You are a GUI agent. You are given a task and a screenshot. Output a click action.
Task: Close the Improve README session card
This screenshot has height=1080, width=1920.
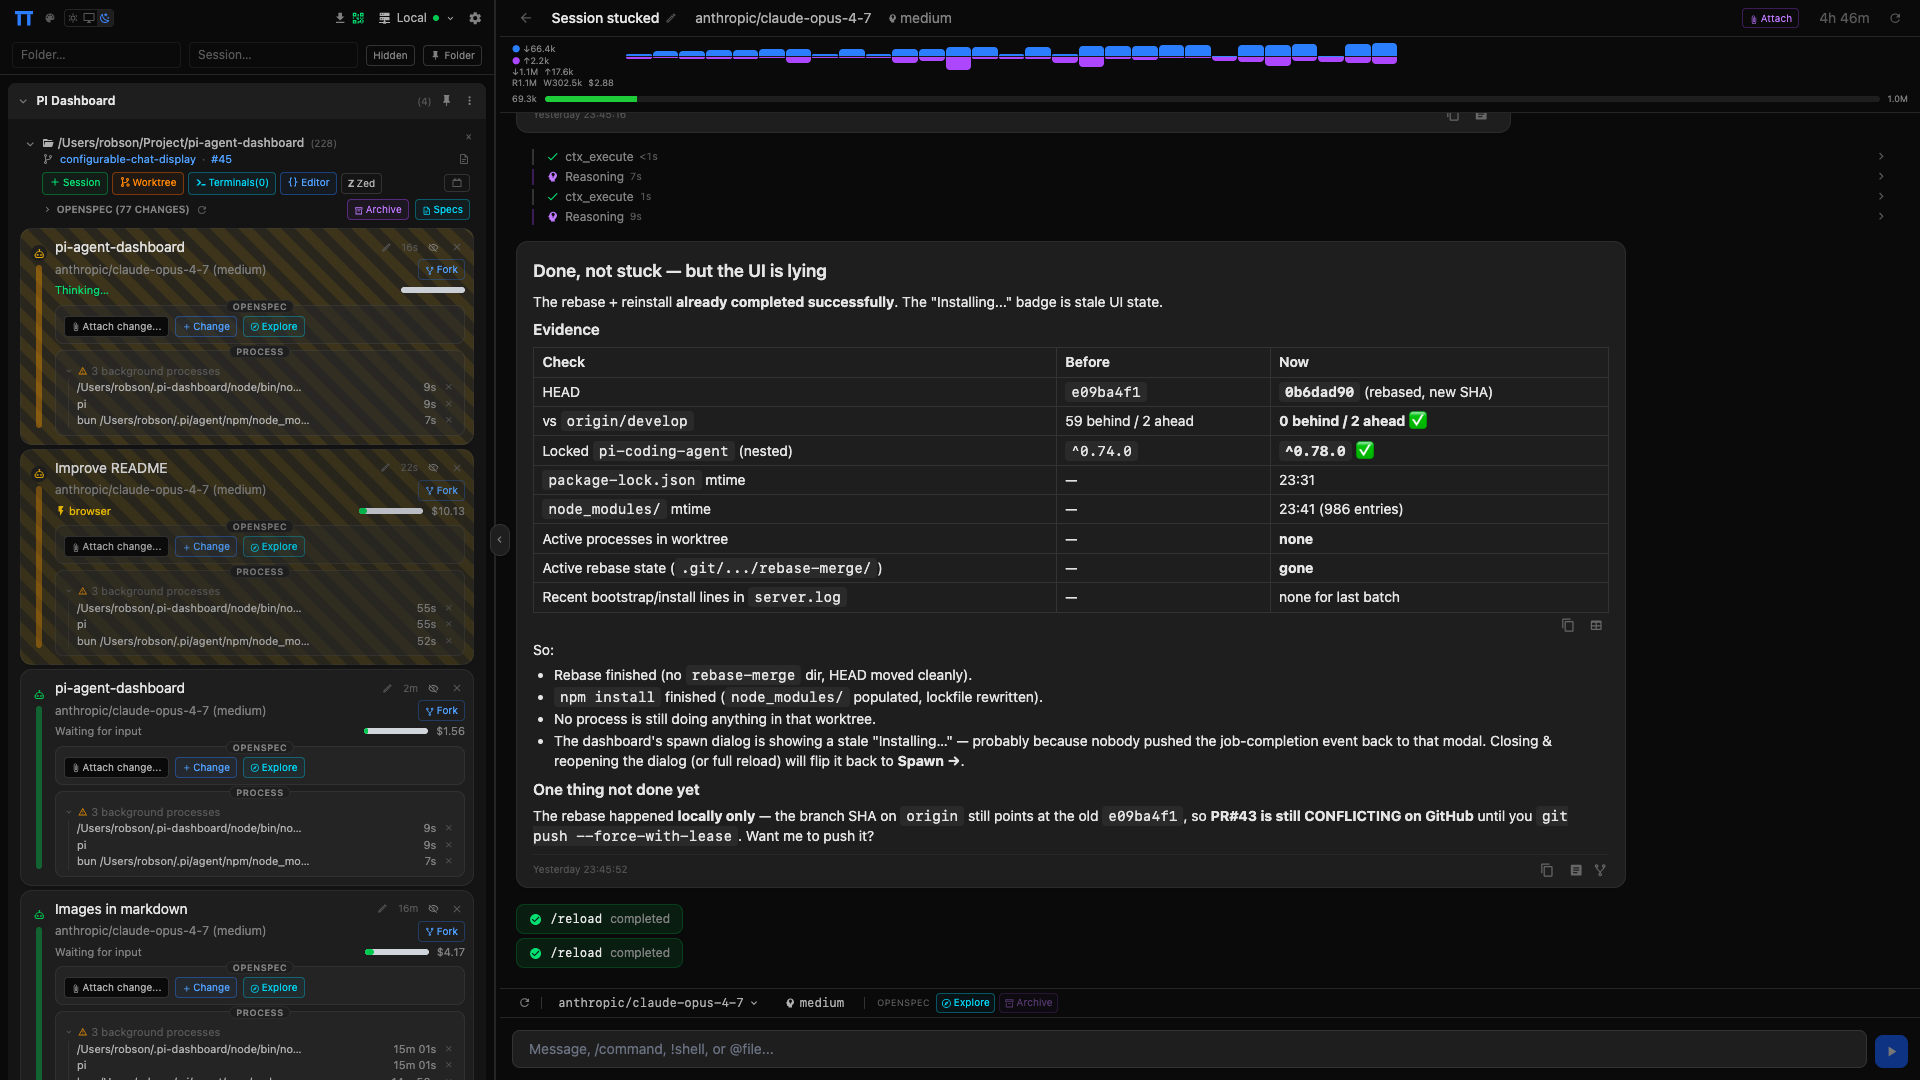(x=457, y=468)
